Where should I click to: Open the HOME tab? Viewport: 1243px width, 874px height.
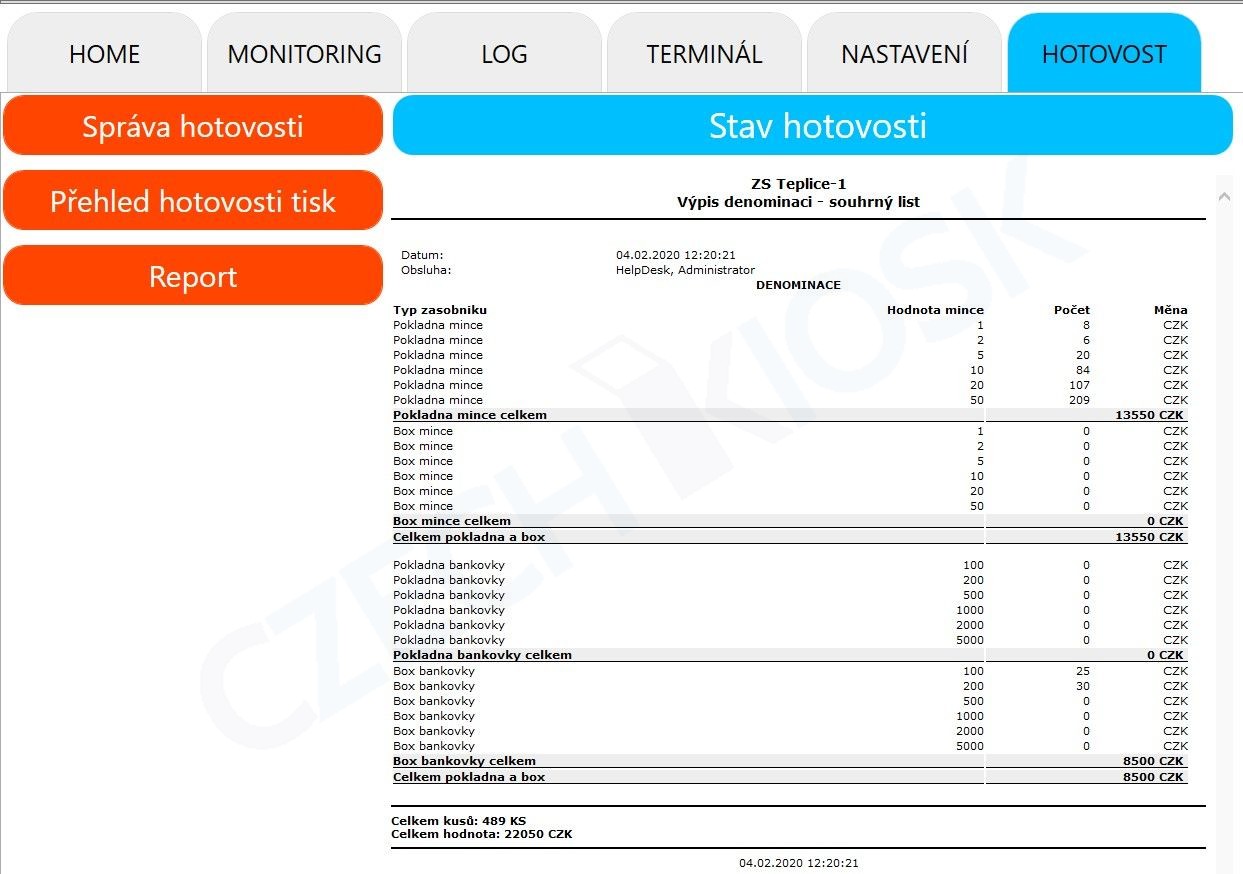104,53
